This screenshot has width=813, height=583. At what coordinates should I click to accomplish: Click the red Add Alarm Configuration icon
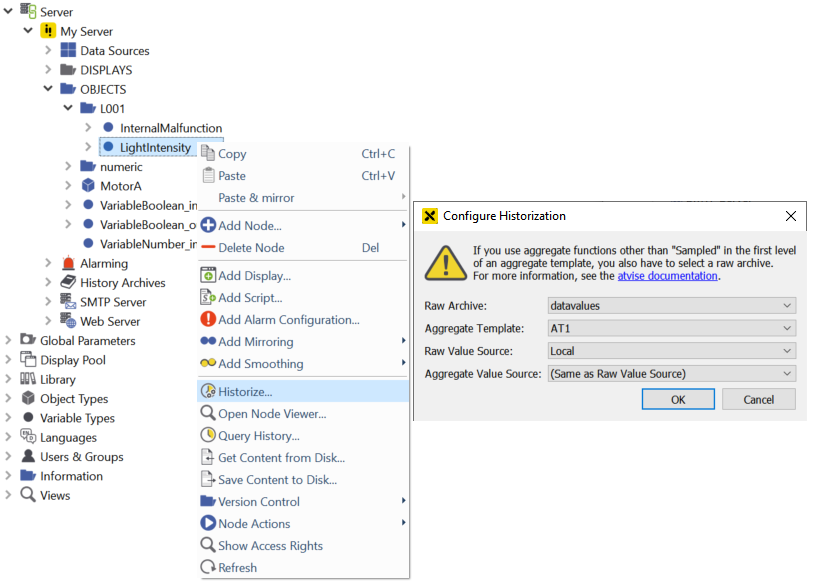208,320
